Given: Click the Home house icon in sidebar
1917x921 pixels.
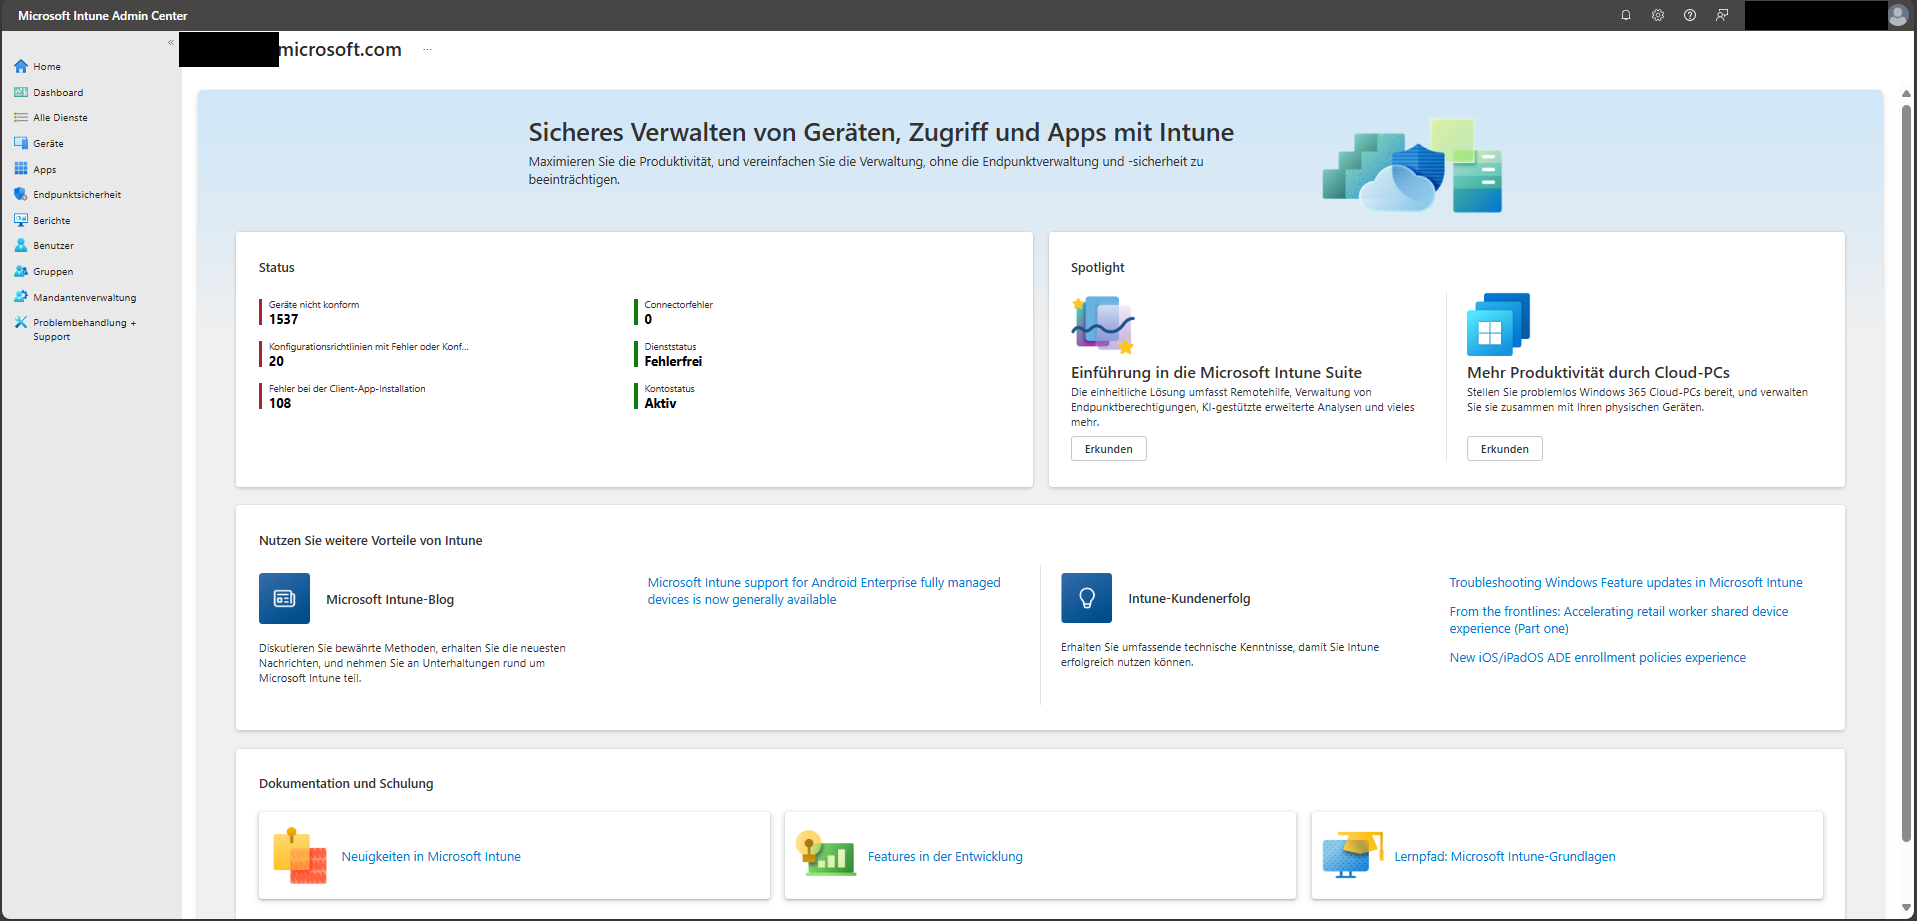Looking at the screenshot, I should (21, 66).
